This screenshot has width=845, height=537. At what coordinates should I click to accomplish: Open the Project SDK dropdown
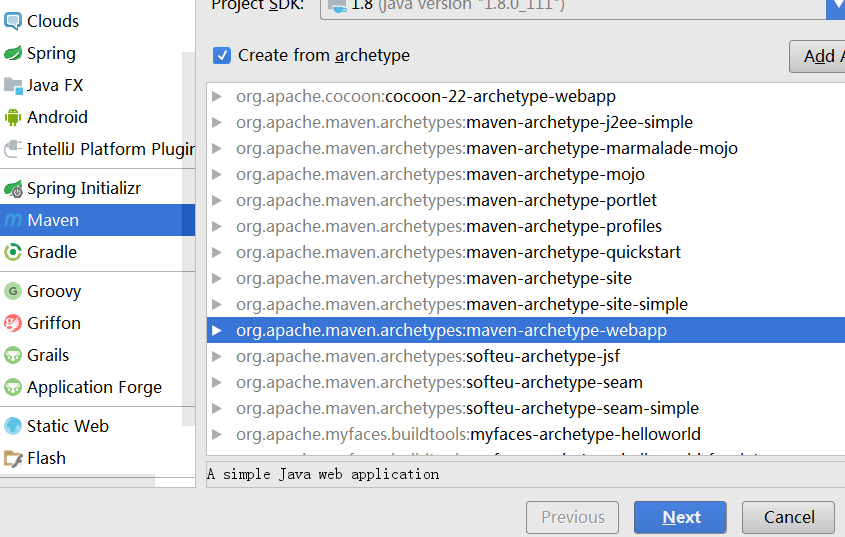(835, 8)
